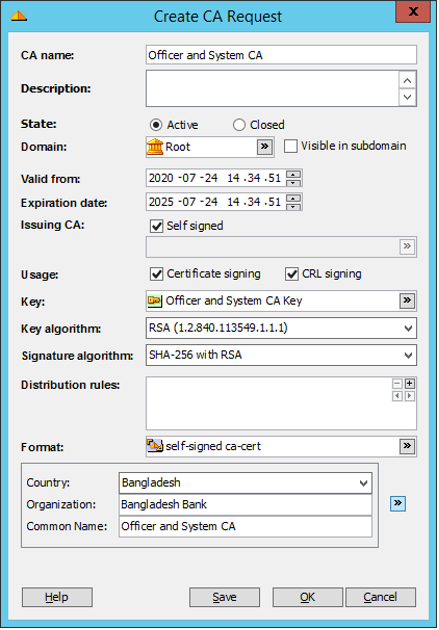Open the Country dropdown showing Bangladesh

pos(363,483)
